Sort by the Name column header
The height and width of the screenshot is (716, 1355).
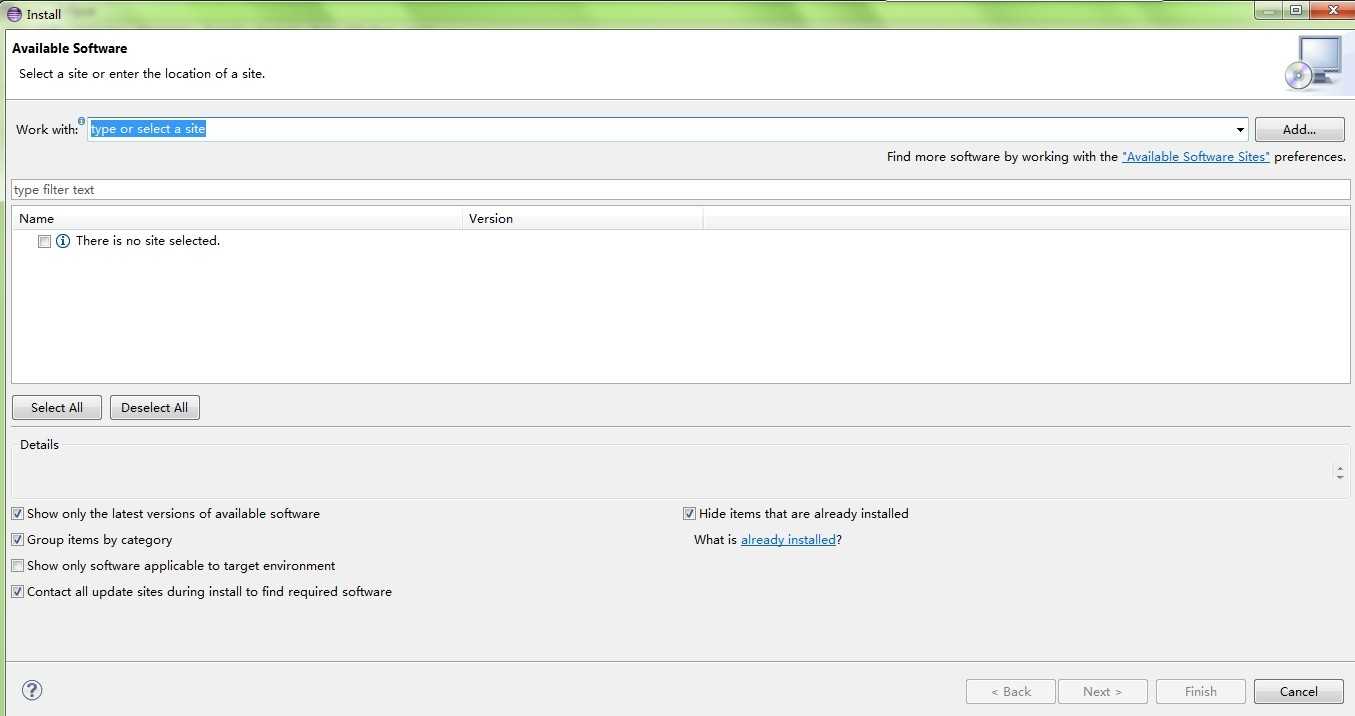pos(236,219)
